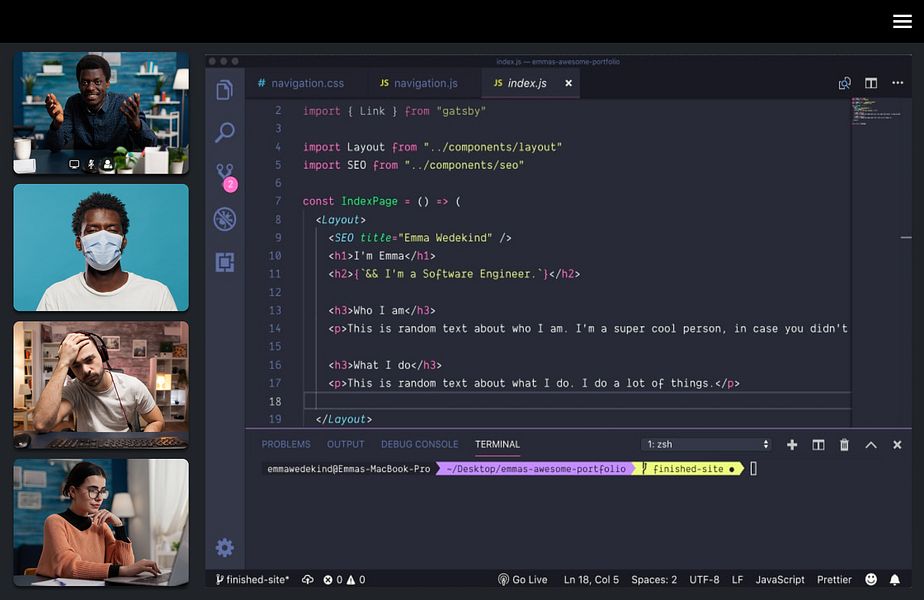Viewport: 924px width, 600px height.
Task: Maximize the panel with the chevron toggle
Action: [x=870, y=444]
